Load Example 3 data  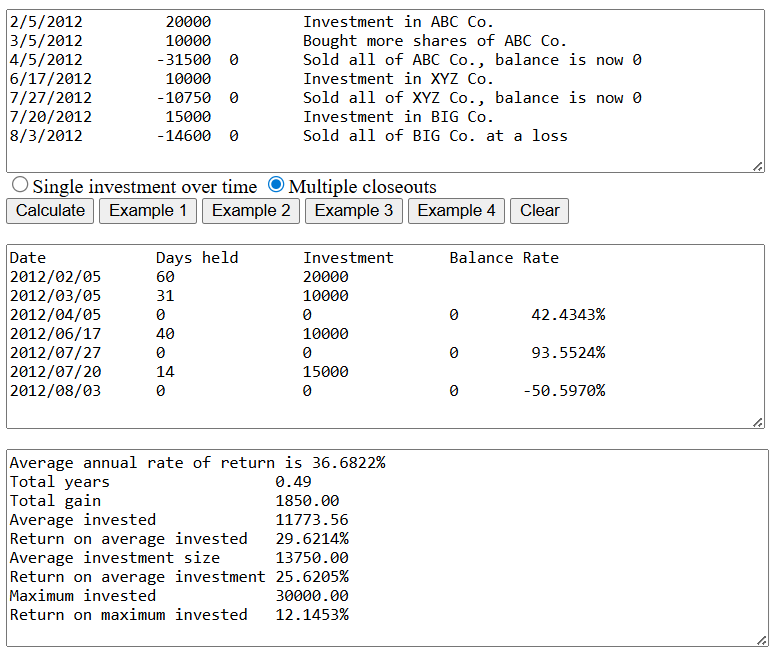coord(354,211)
